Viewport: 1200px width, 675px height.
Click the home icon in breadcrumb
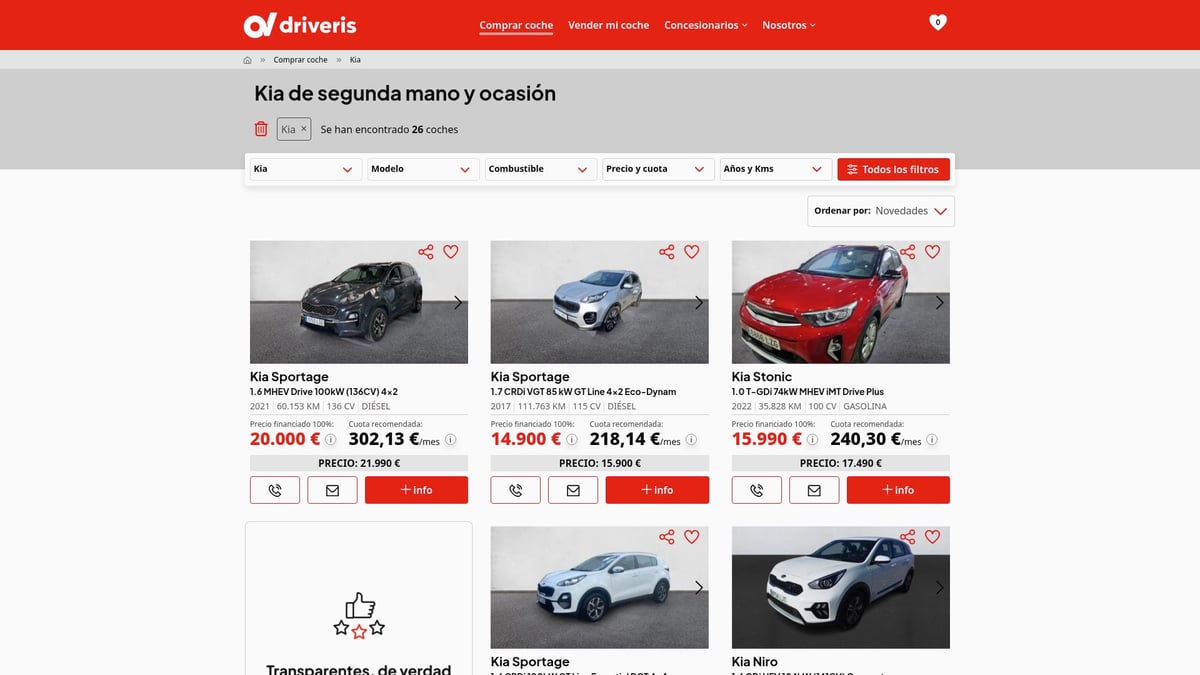pos(248,60)
